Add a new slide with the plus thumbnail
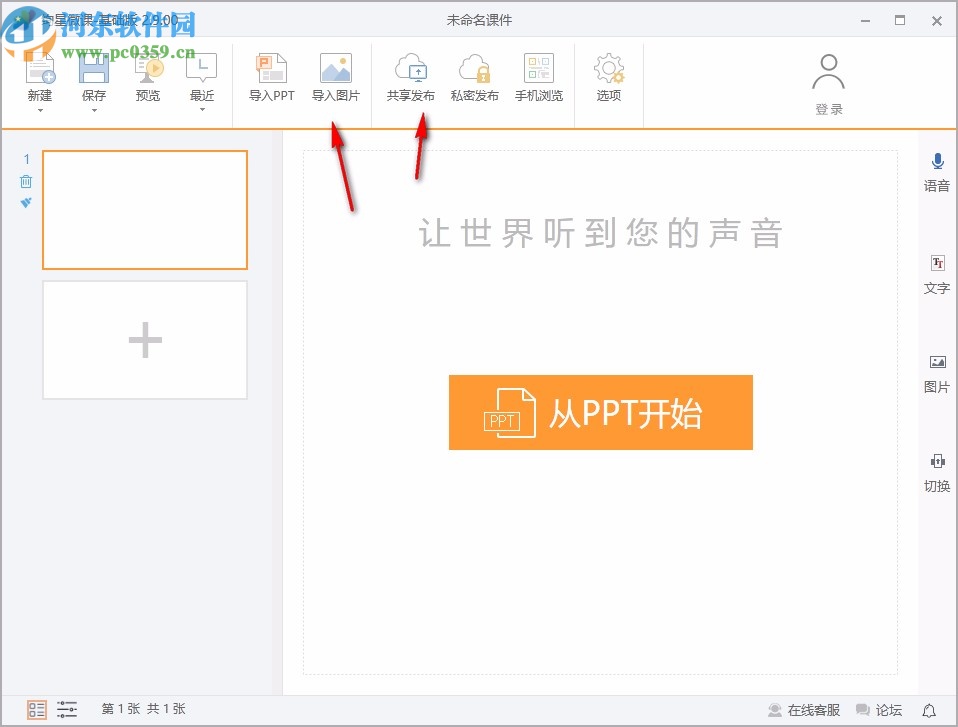This screenshot has height=727, width=958. point(144,339)
